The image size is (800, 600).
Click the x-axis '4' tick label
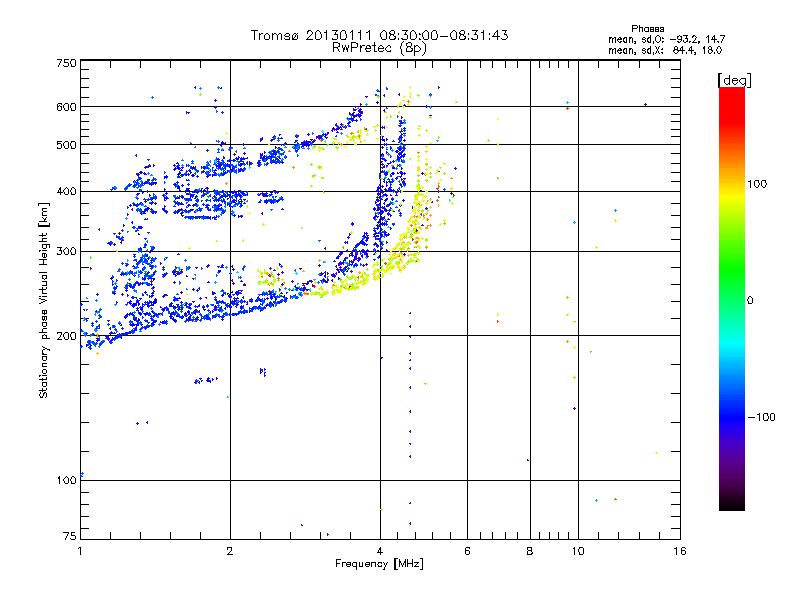tap(380, 551)
